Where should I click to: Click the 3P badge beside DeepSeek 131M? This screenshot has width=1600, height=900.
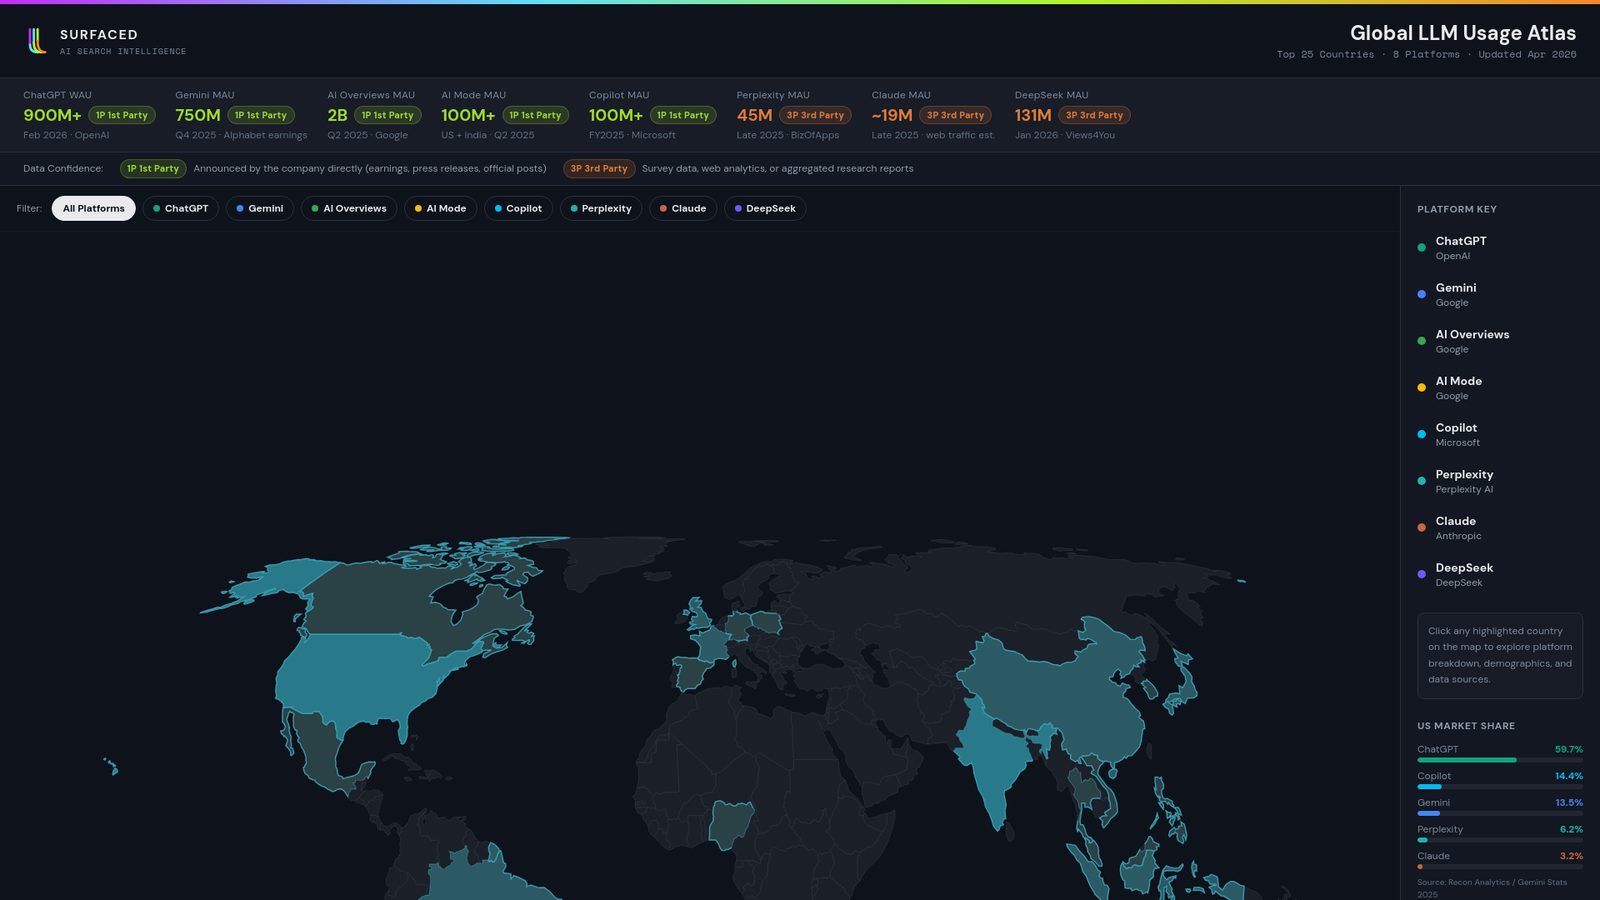tap(1095, 115)
